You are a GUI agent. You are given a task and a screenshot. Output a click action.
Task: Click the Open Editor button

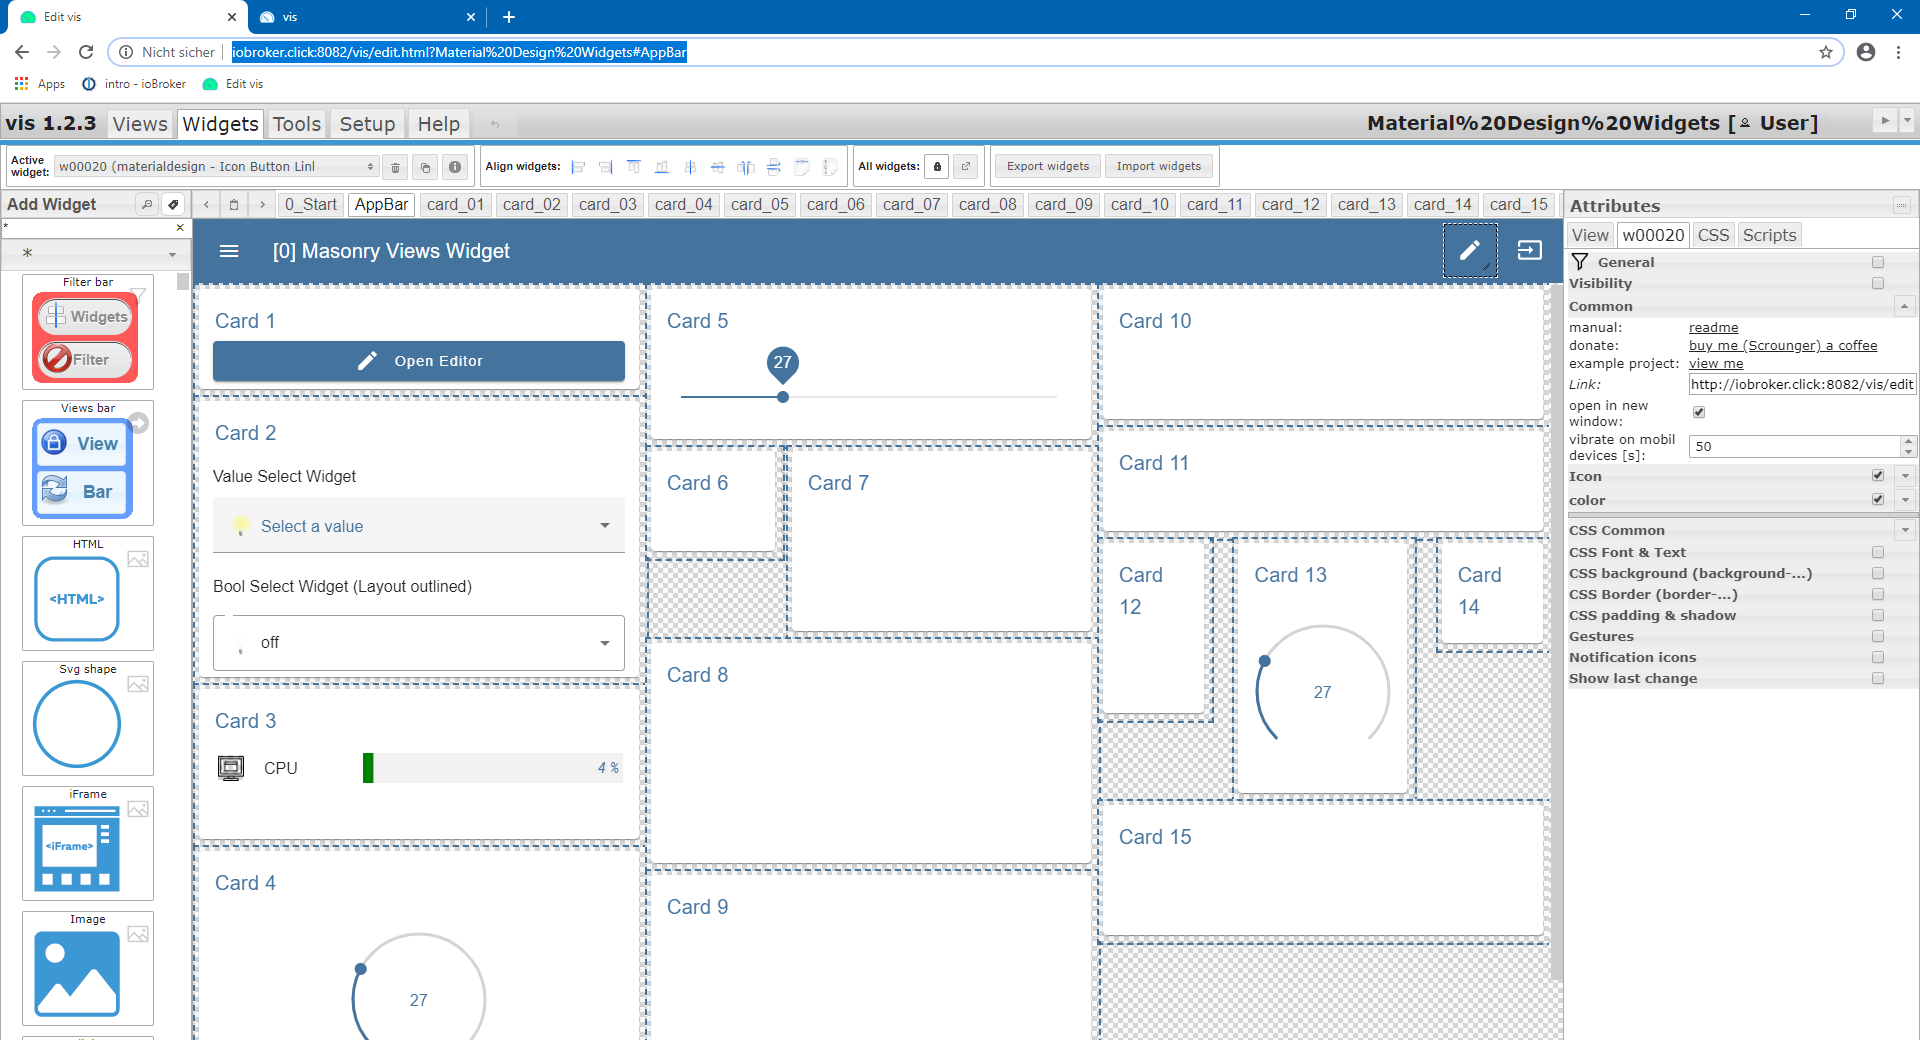[419, 361]
